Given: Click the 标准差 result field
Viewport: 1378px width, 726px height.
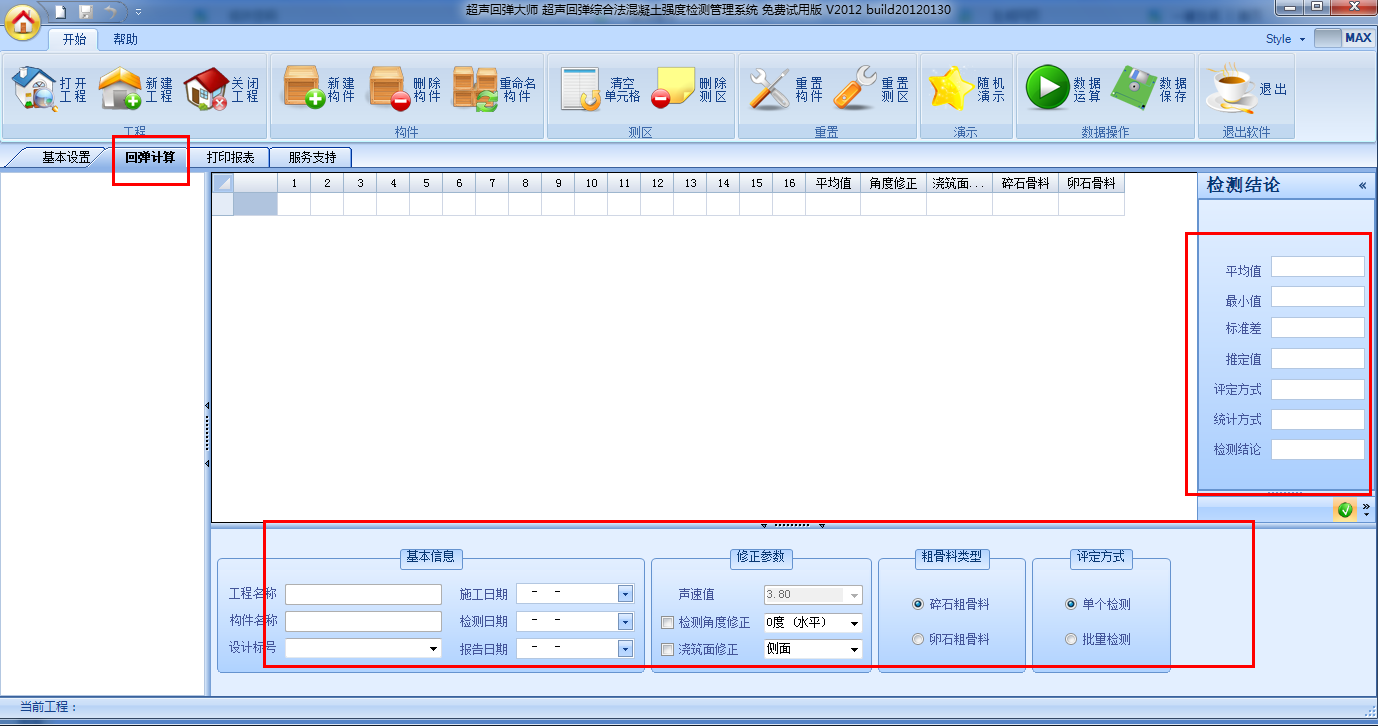Looking at the screenshot, I should pyautogui.click(x=1317, y=328).
